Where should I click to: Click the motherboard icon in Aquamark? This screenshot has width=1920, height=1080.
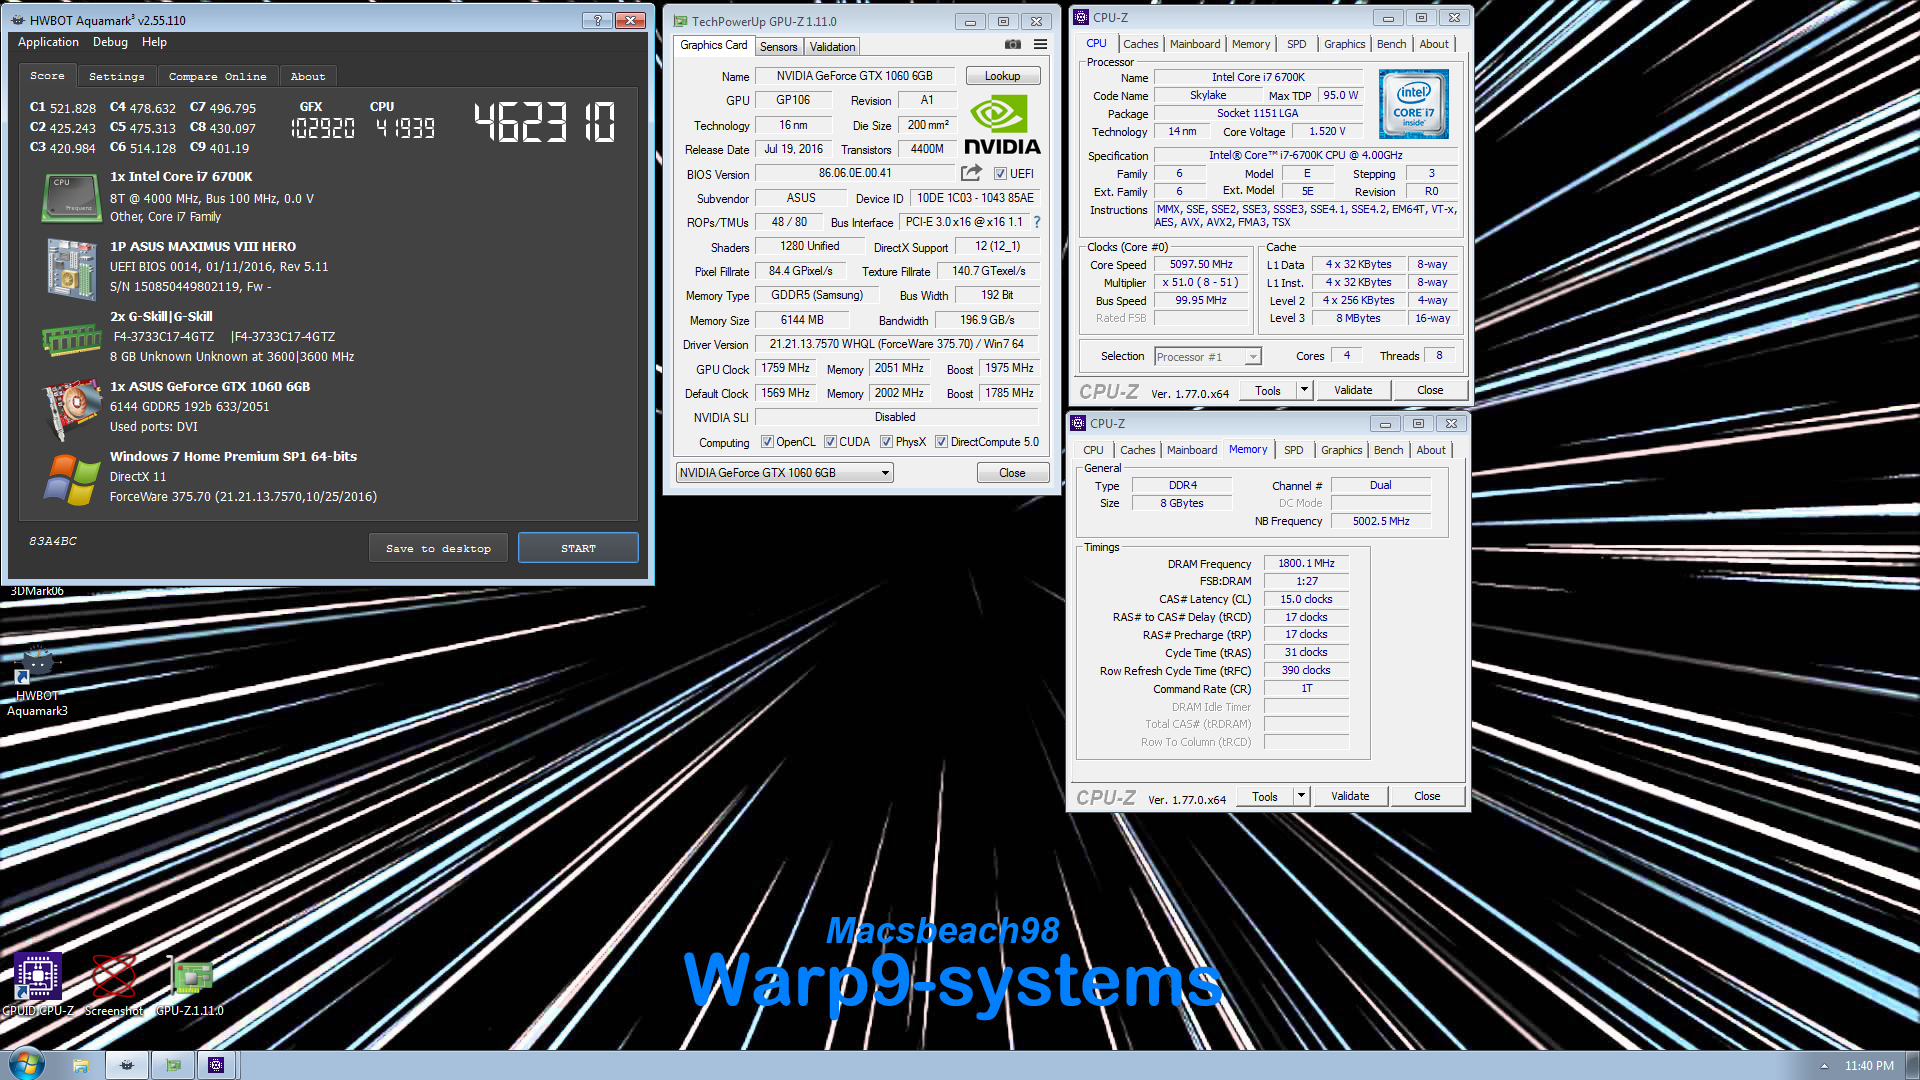(71, 268)
